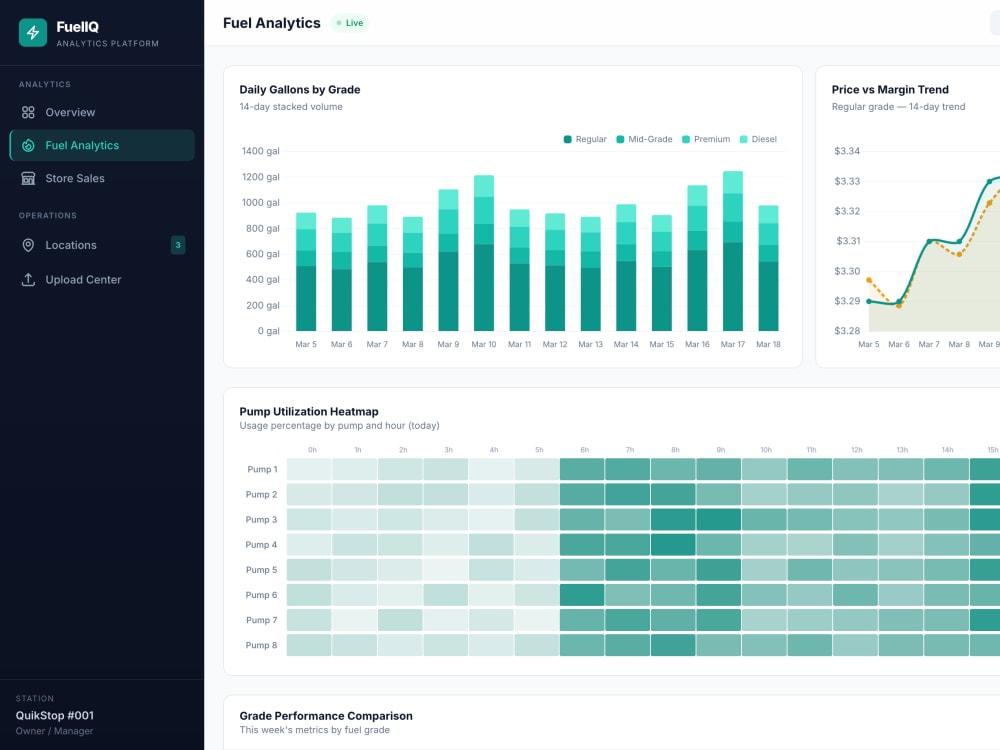Screen dimensions: 1000x750
Task: Click the Mar 9 stacked bar
Action: [x=448, y=260]
